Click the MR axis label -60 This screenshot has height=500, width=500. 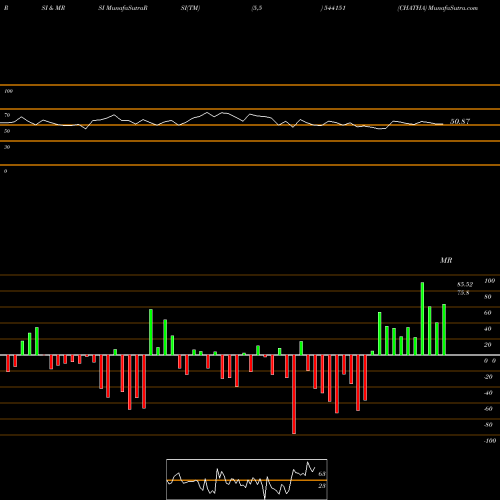tap(488, 409)
